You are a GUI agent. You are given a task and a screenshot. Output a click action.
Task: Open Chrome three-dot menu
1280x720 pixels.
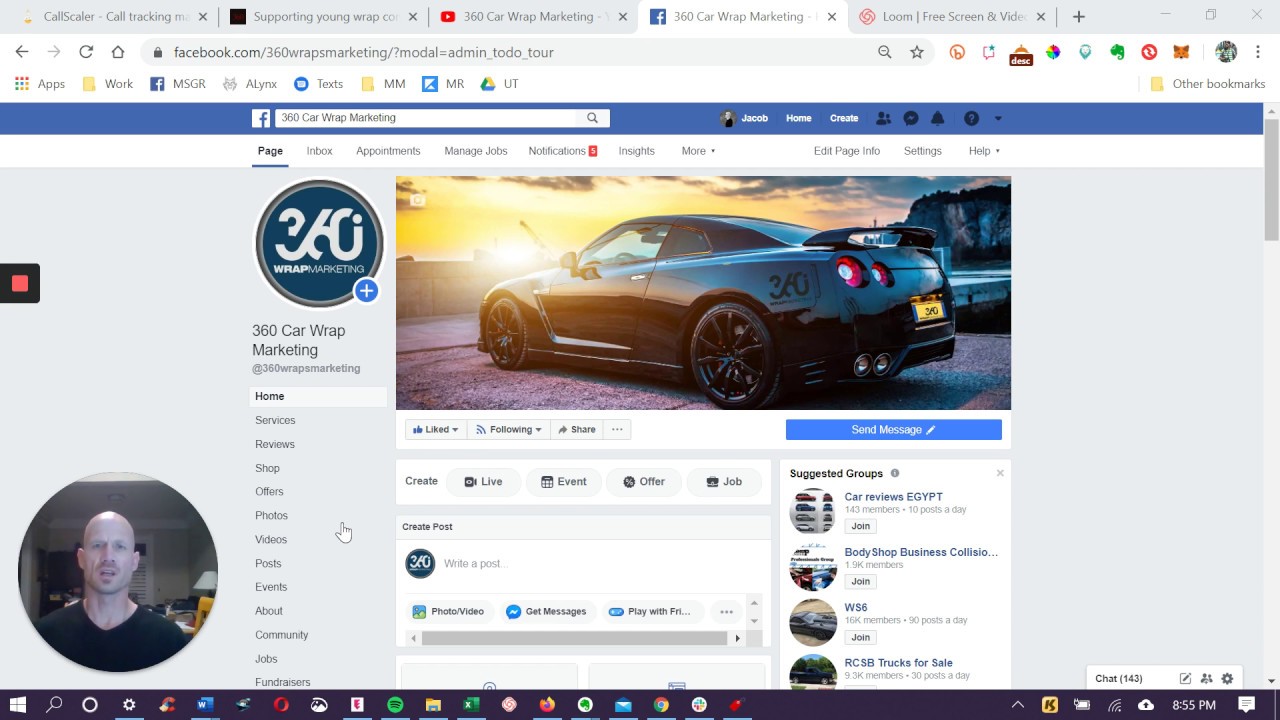click(x=1258, y=52)
